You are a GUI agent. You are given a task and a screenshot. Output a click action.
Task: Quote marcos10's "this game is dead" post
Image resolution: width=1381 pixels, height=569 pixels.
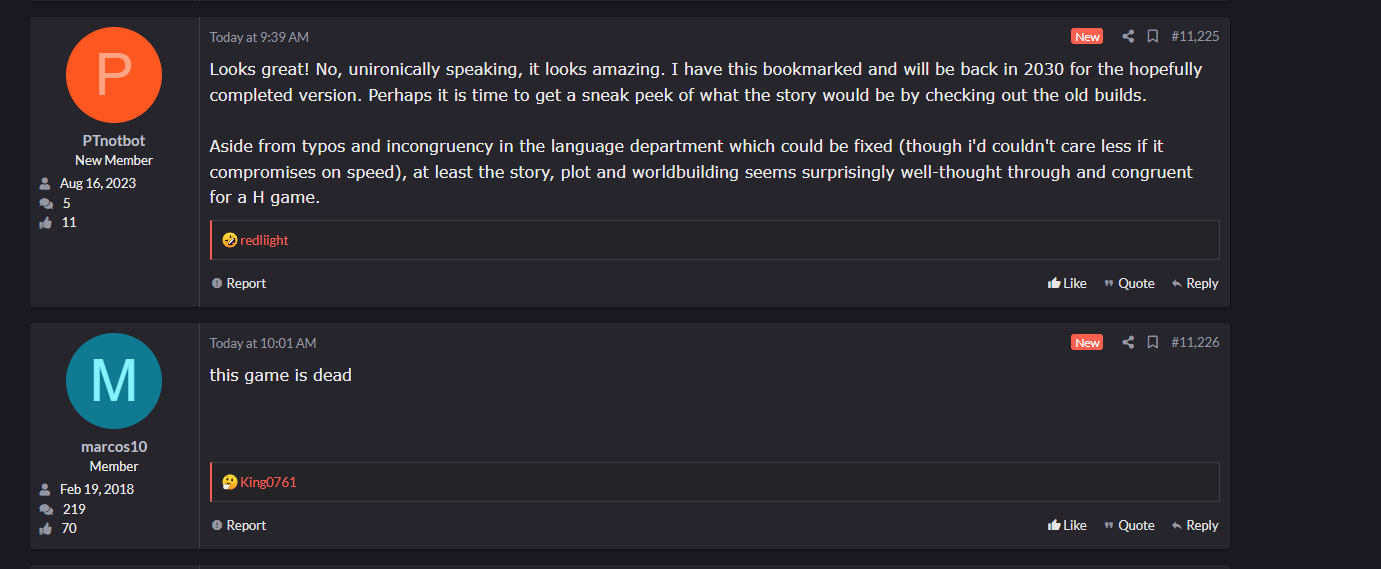1129,525
